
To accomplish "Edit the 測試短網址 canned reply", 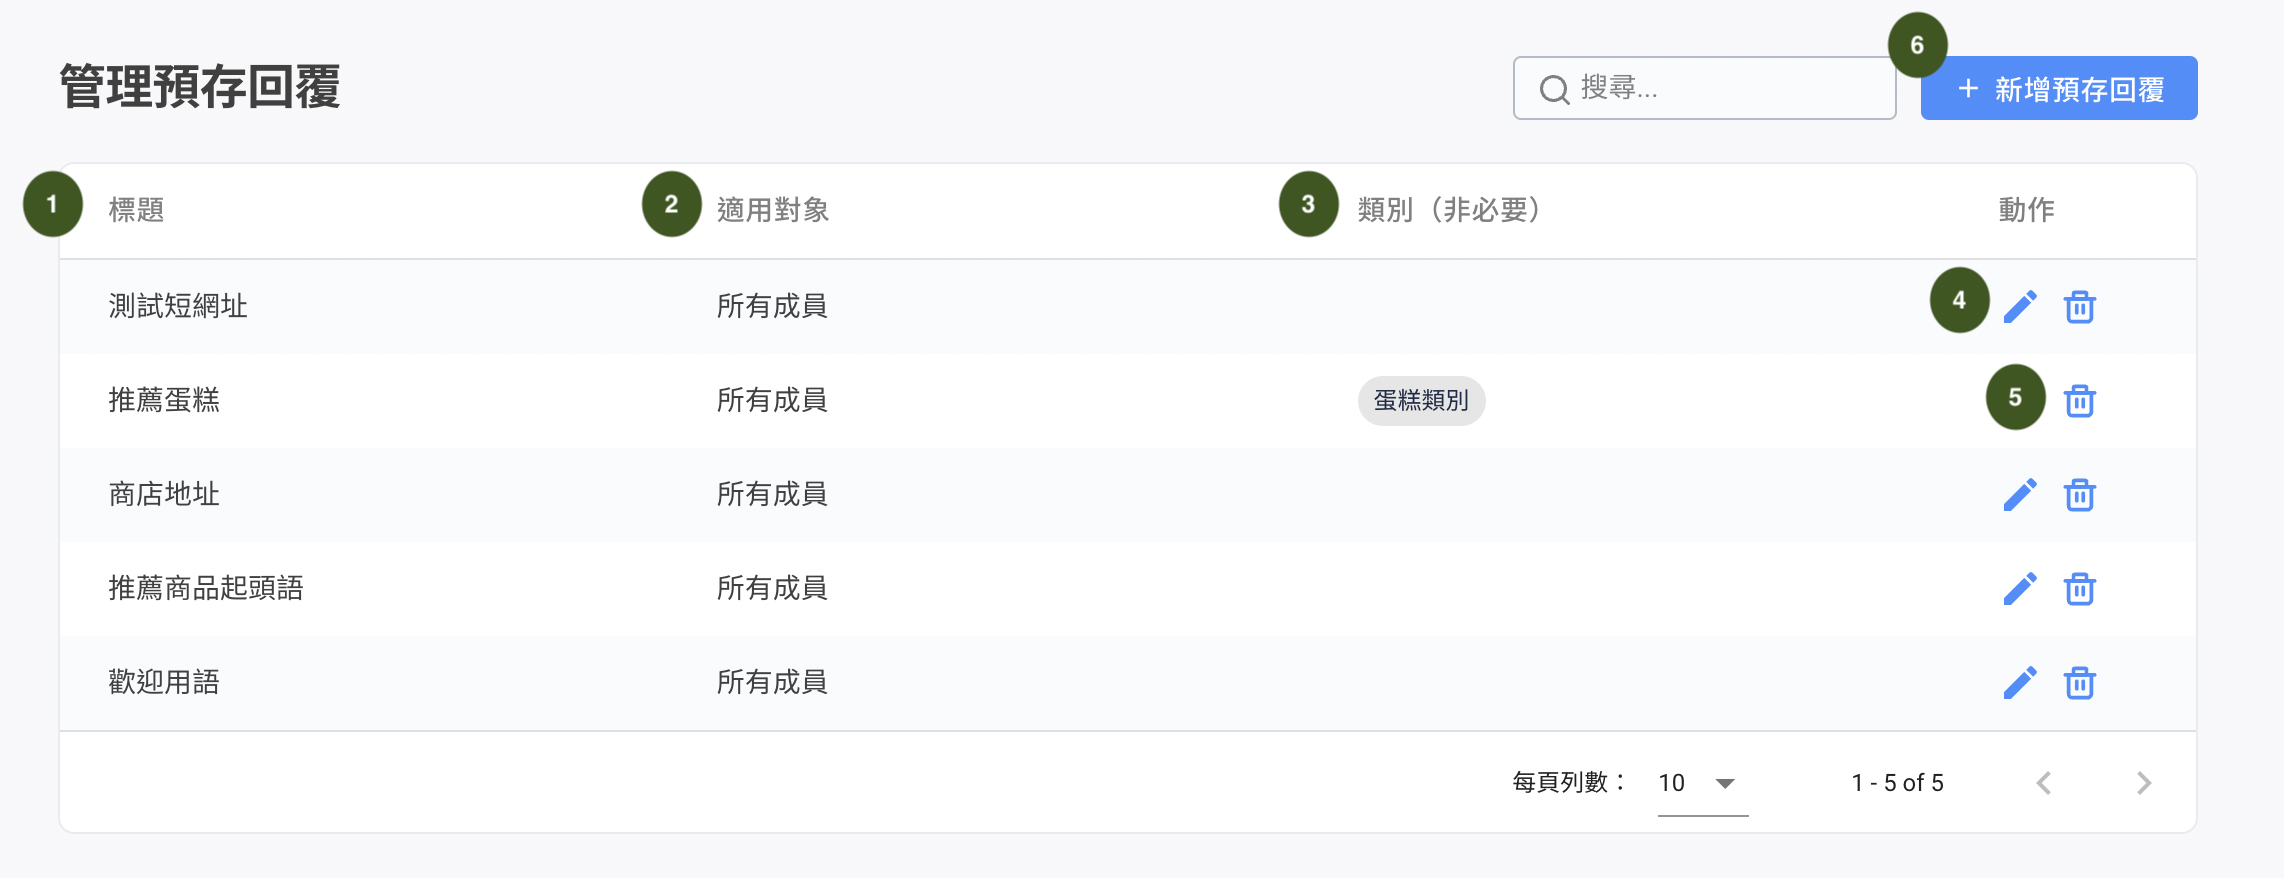I will (2020, 307).
